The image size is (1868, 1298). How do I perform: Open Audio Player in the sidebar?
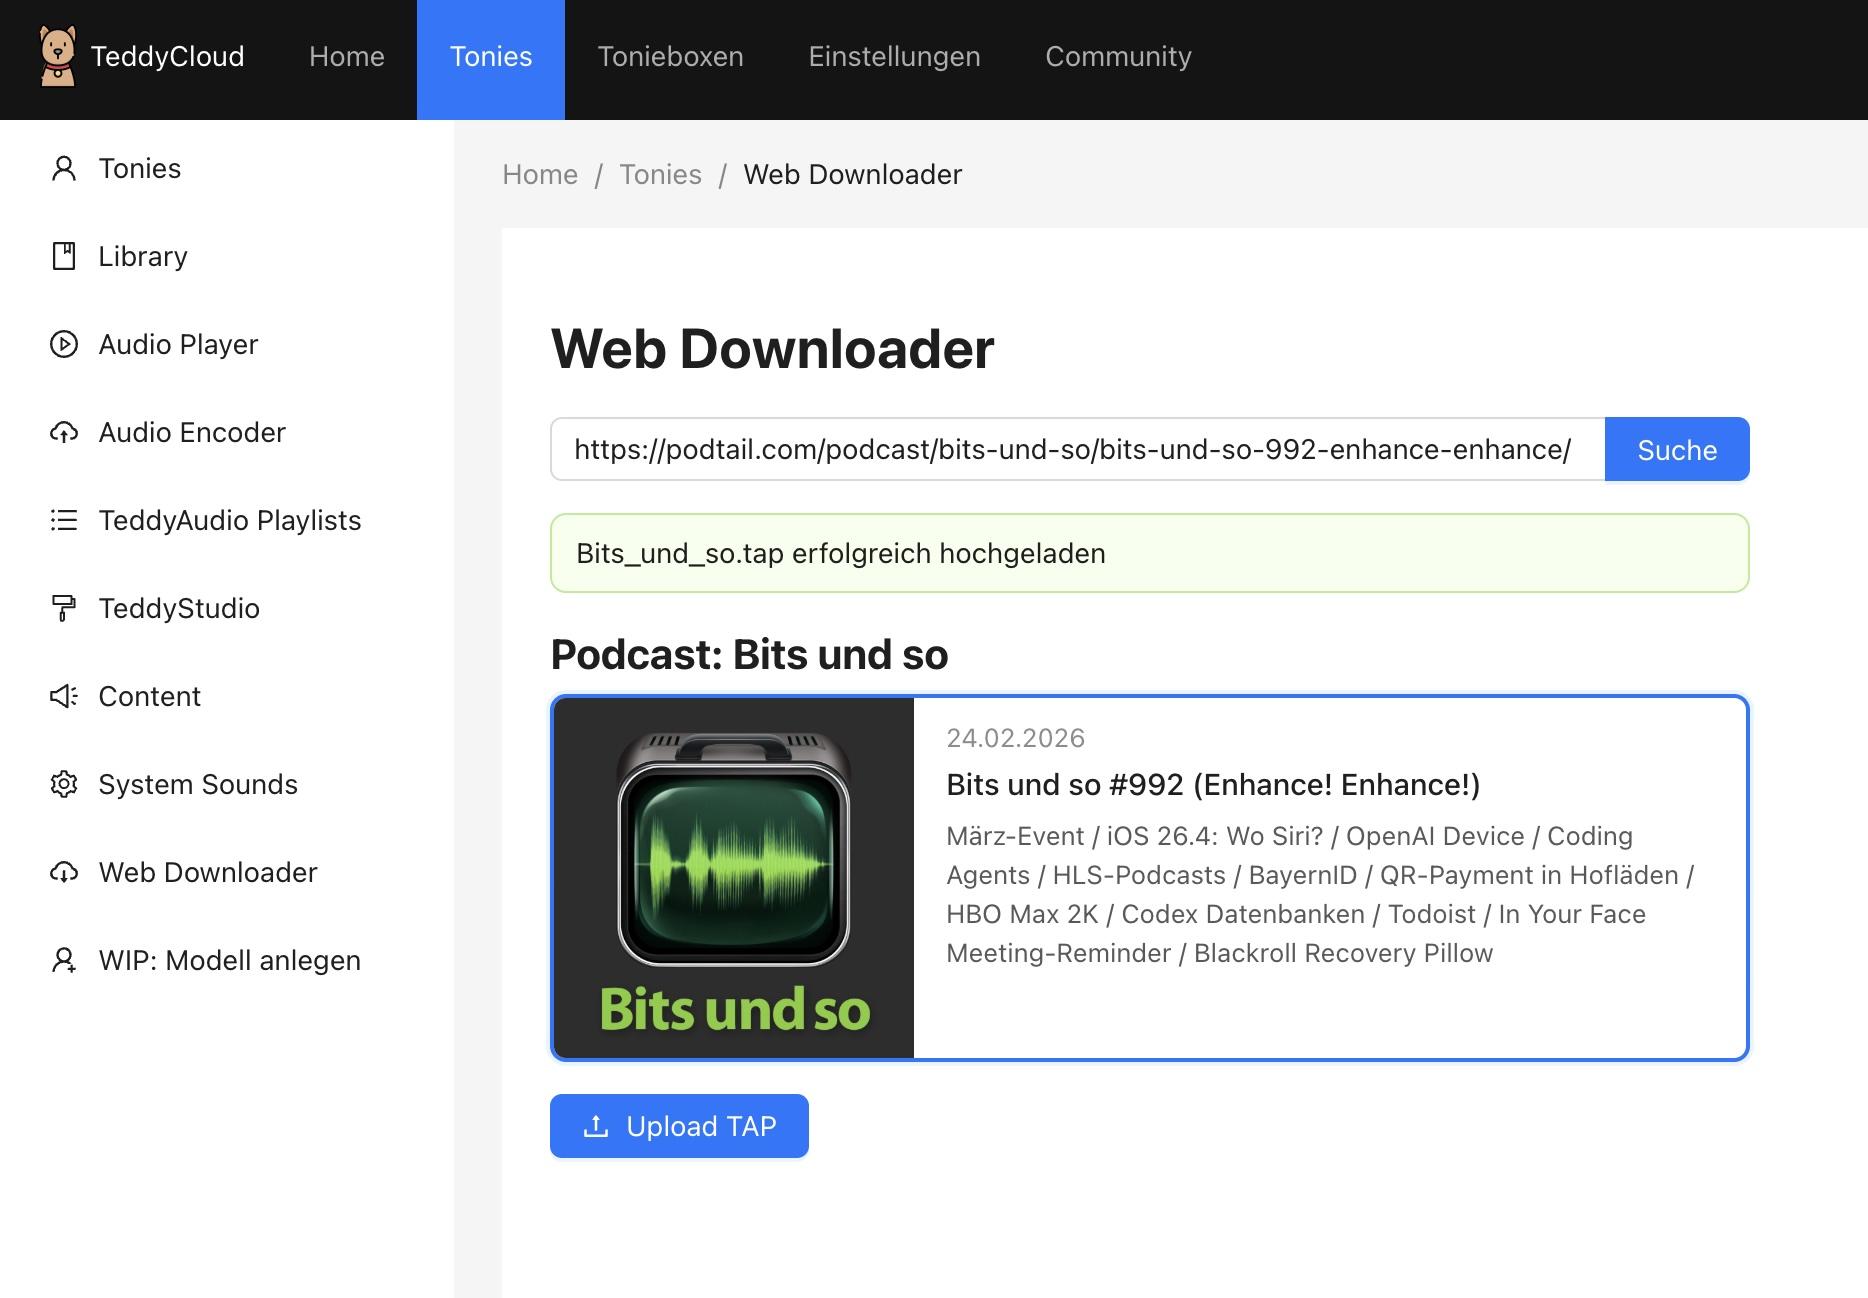[227, 344]
